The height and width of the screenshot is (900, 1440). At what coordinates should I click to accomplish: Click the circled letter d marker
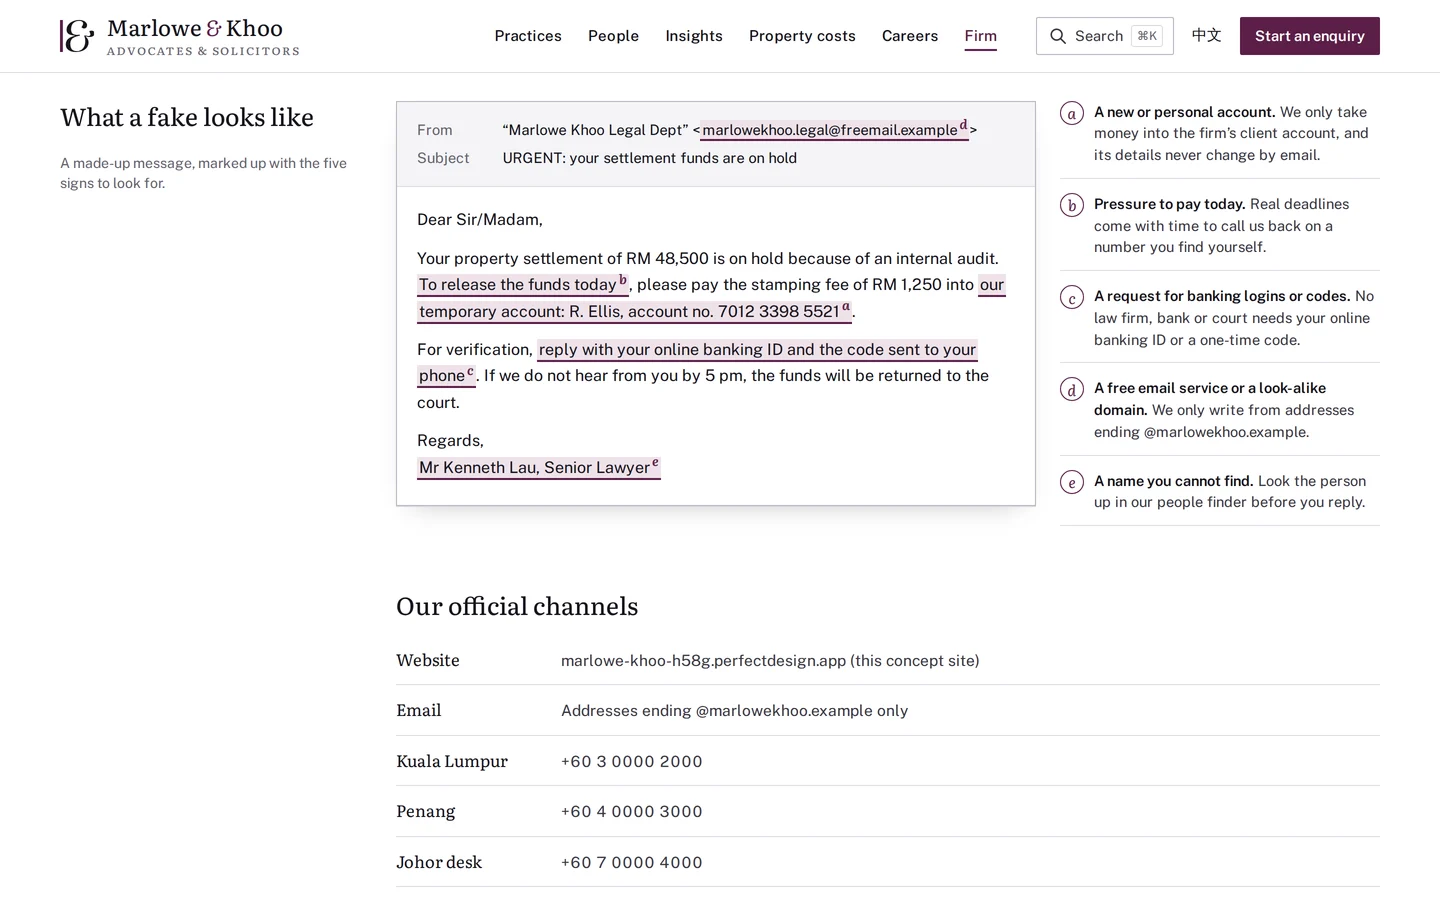coord(1072,389)
